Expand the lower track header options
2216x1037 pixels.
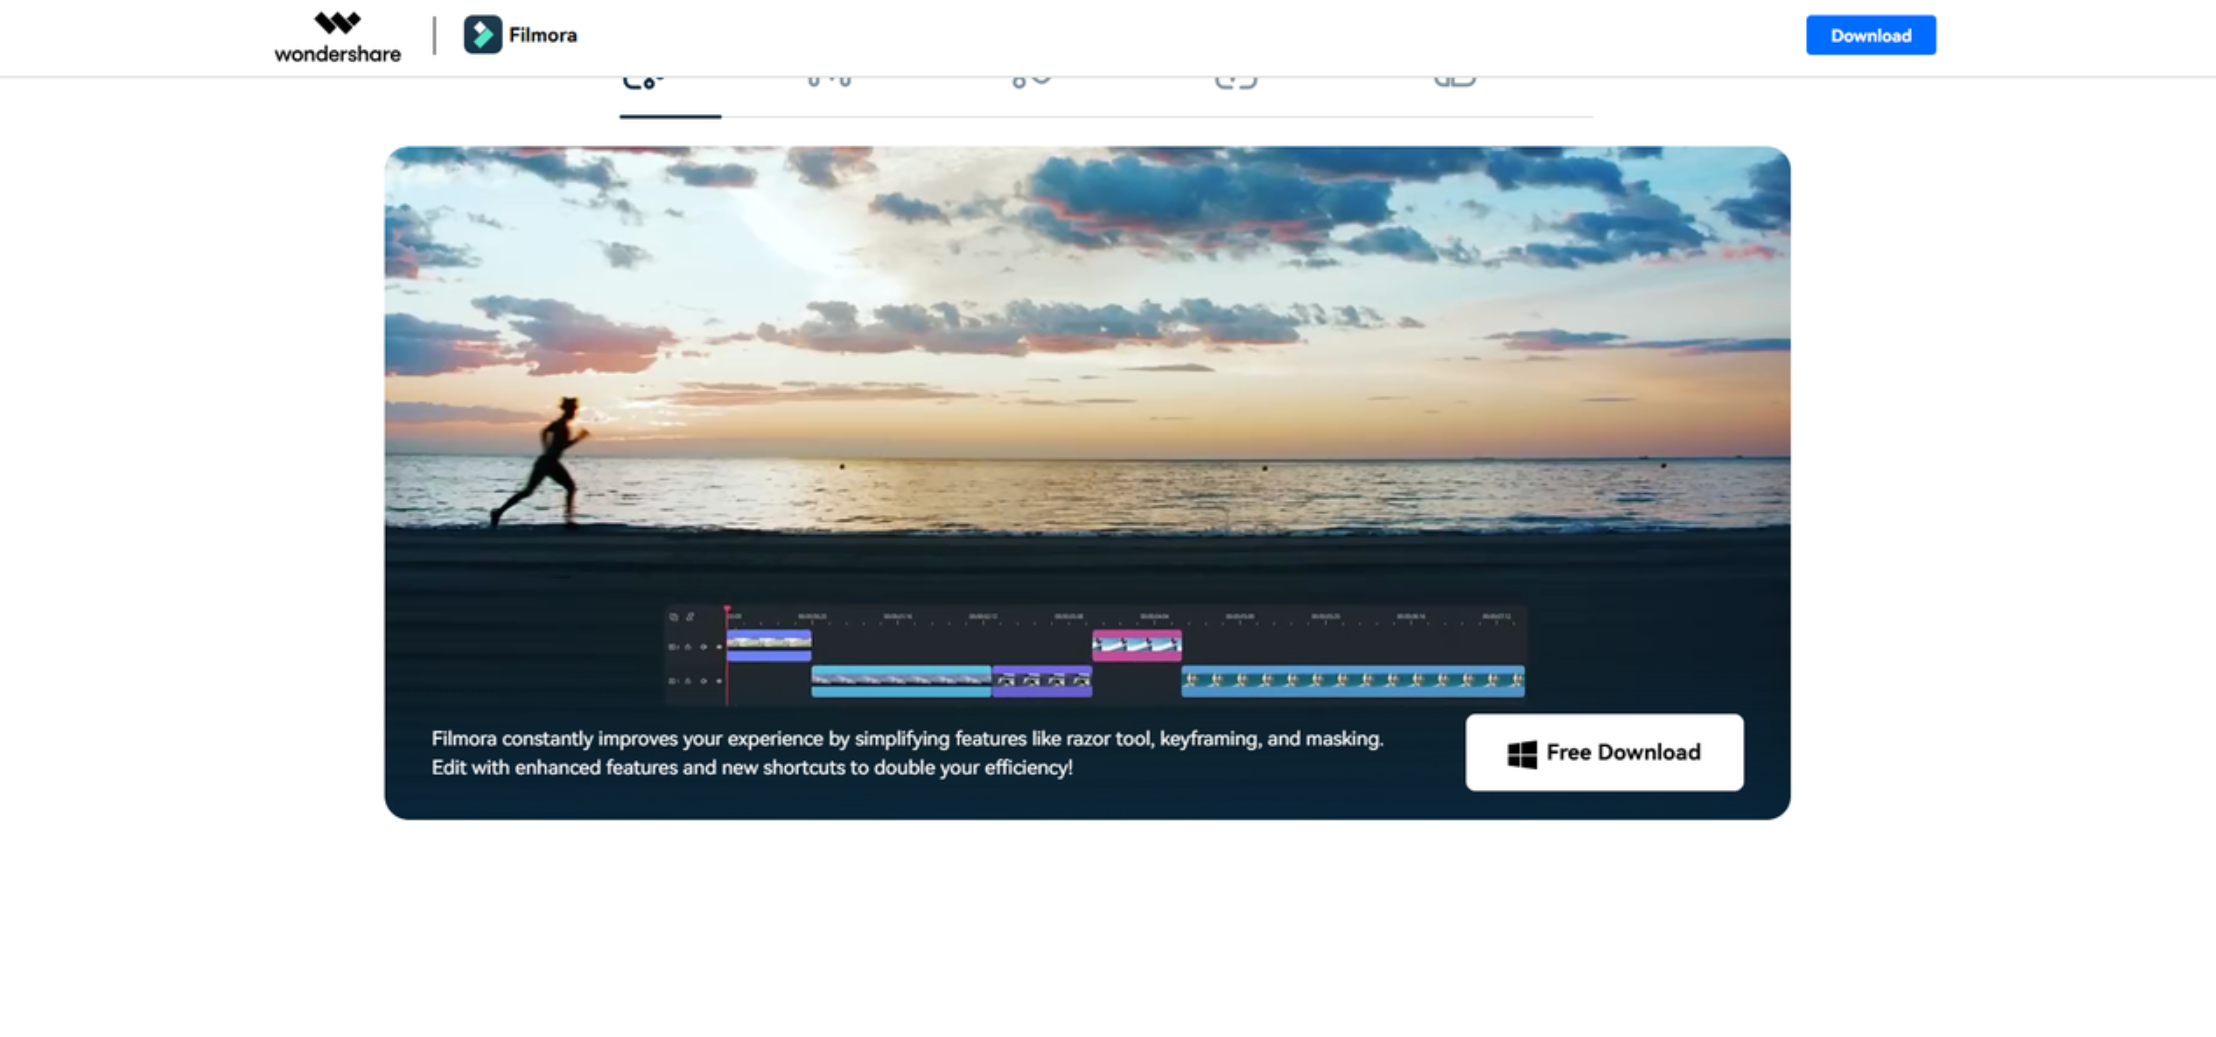[x=673, y=681]
